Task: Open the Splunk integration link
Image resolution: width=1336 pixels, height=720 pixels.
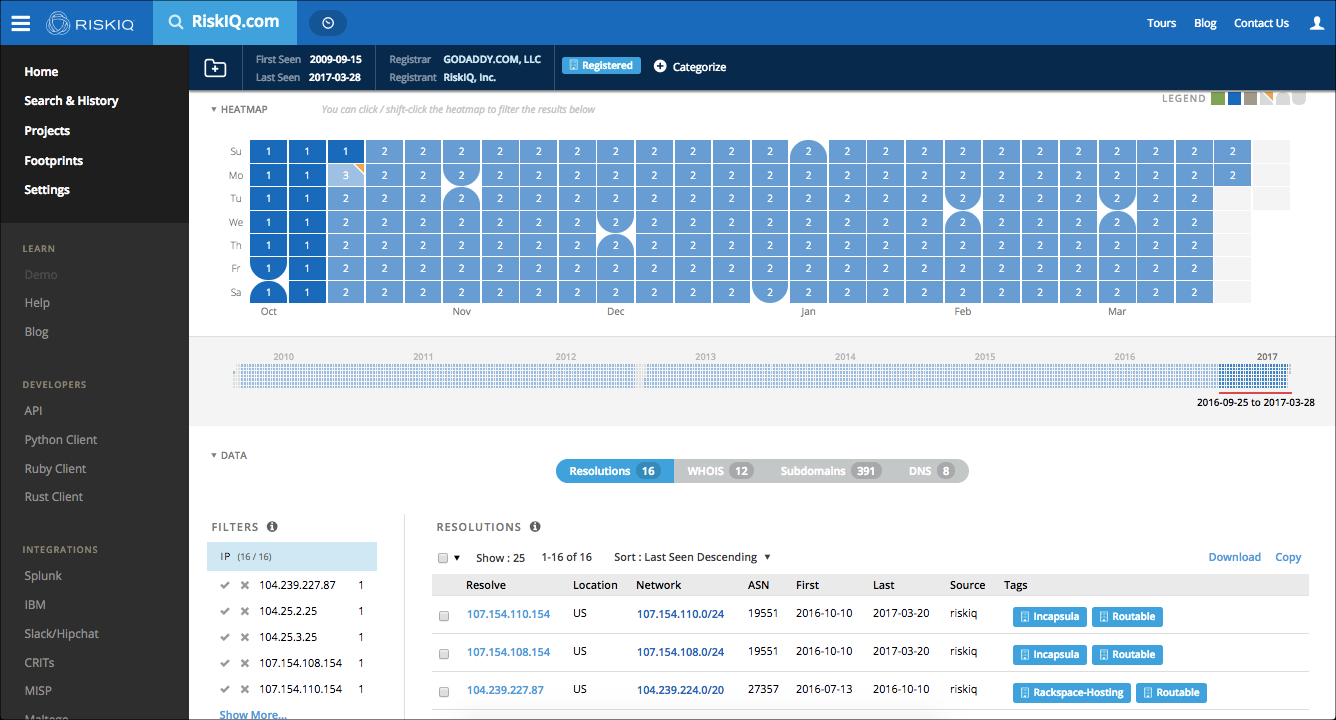Action: click(x=43, y=576)
